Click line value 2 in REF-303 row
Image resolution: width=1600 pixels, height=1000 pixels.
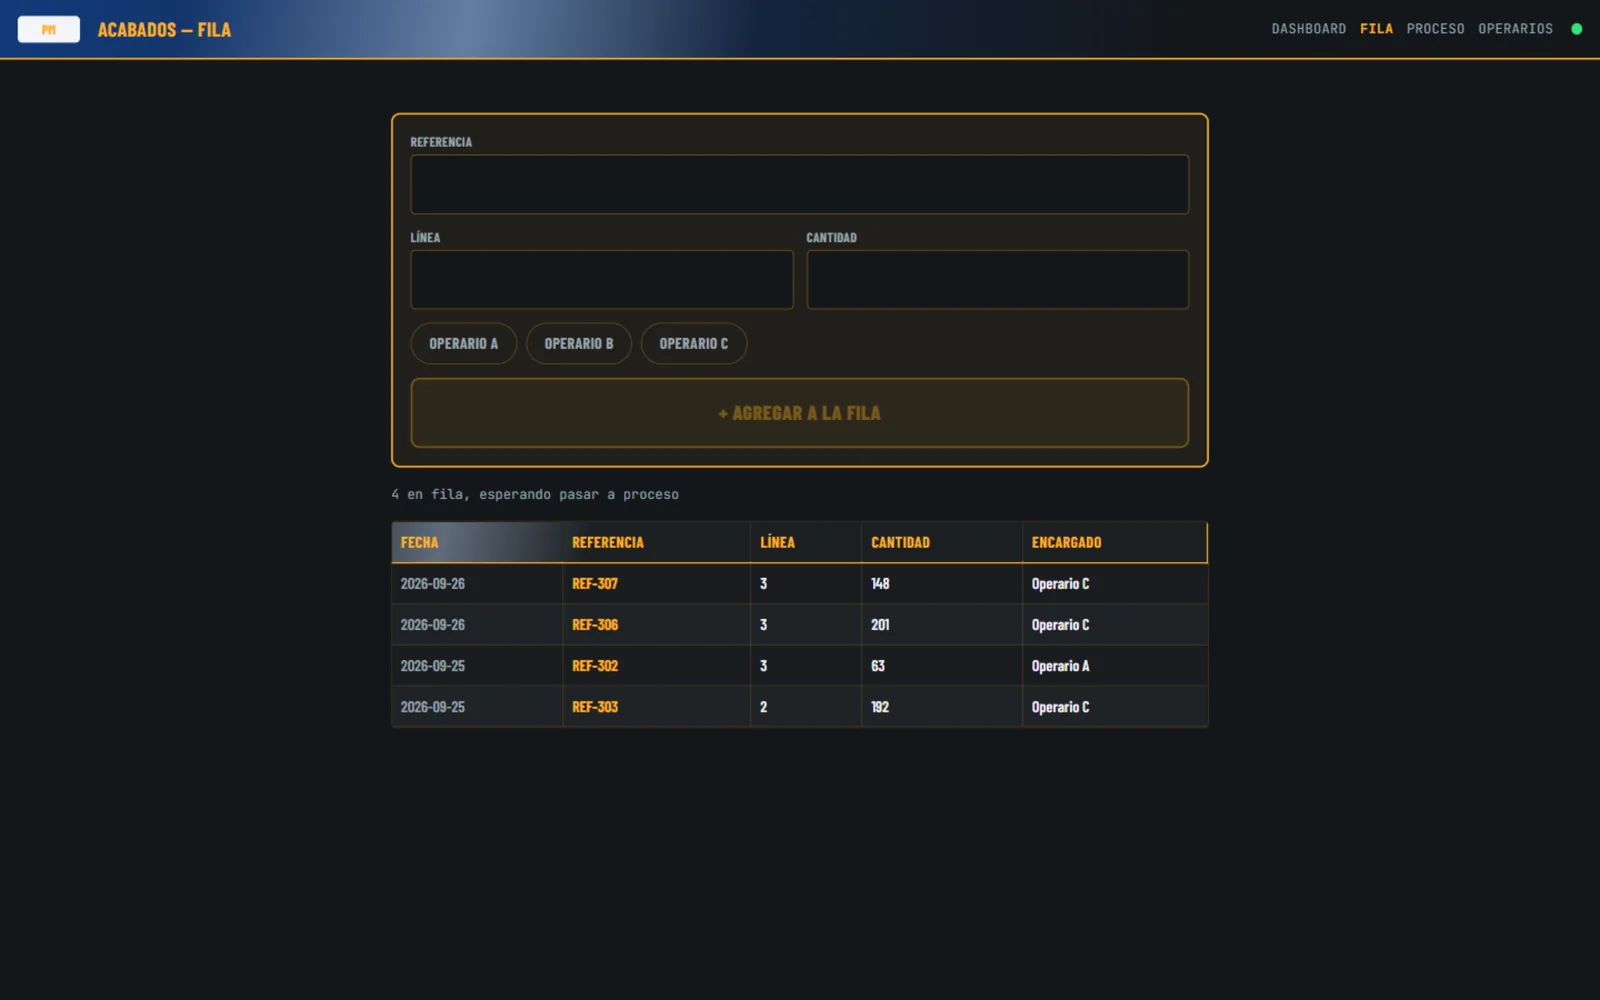[763, 707]
